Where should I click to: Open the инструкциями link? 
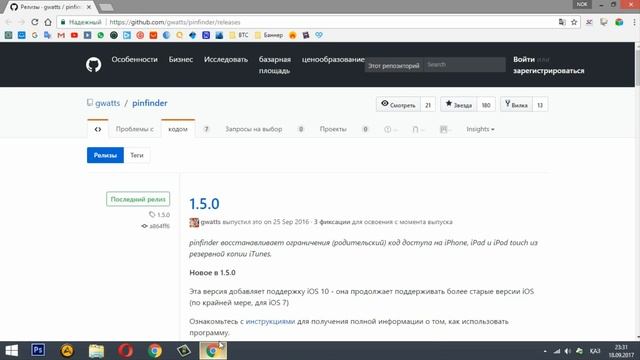[270, 322]
